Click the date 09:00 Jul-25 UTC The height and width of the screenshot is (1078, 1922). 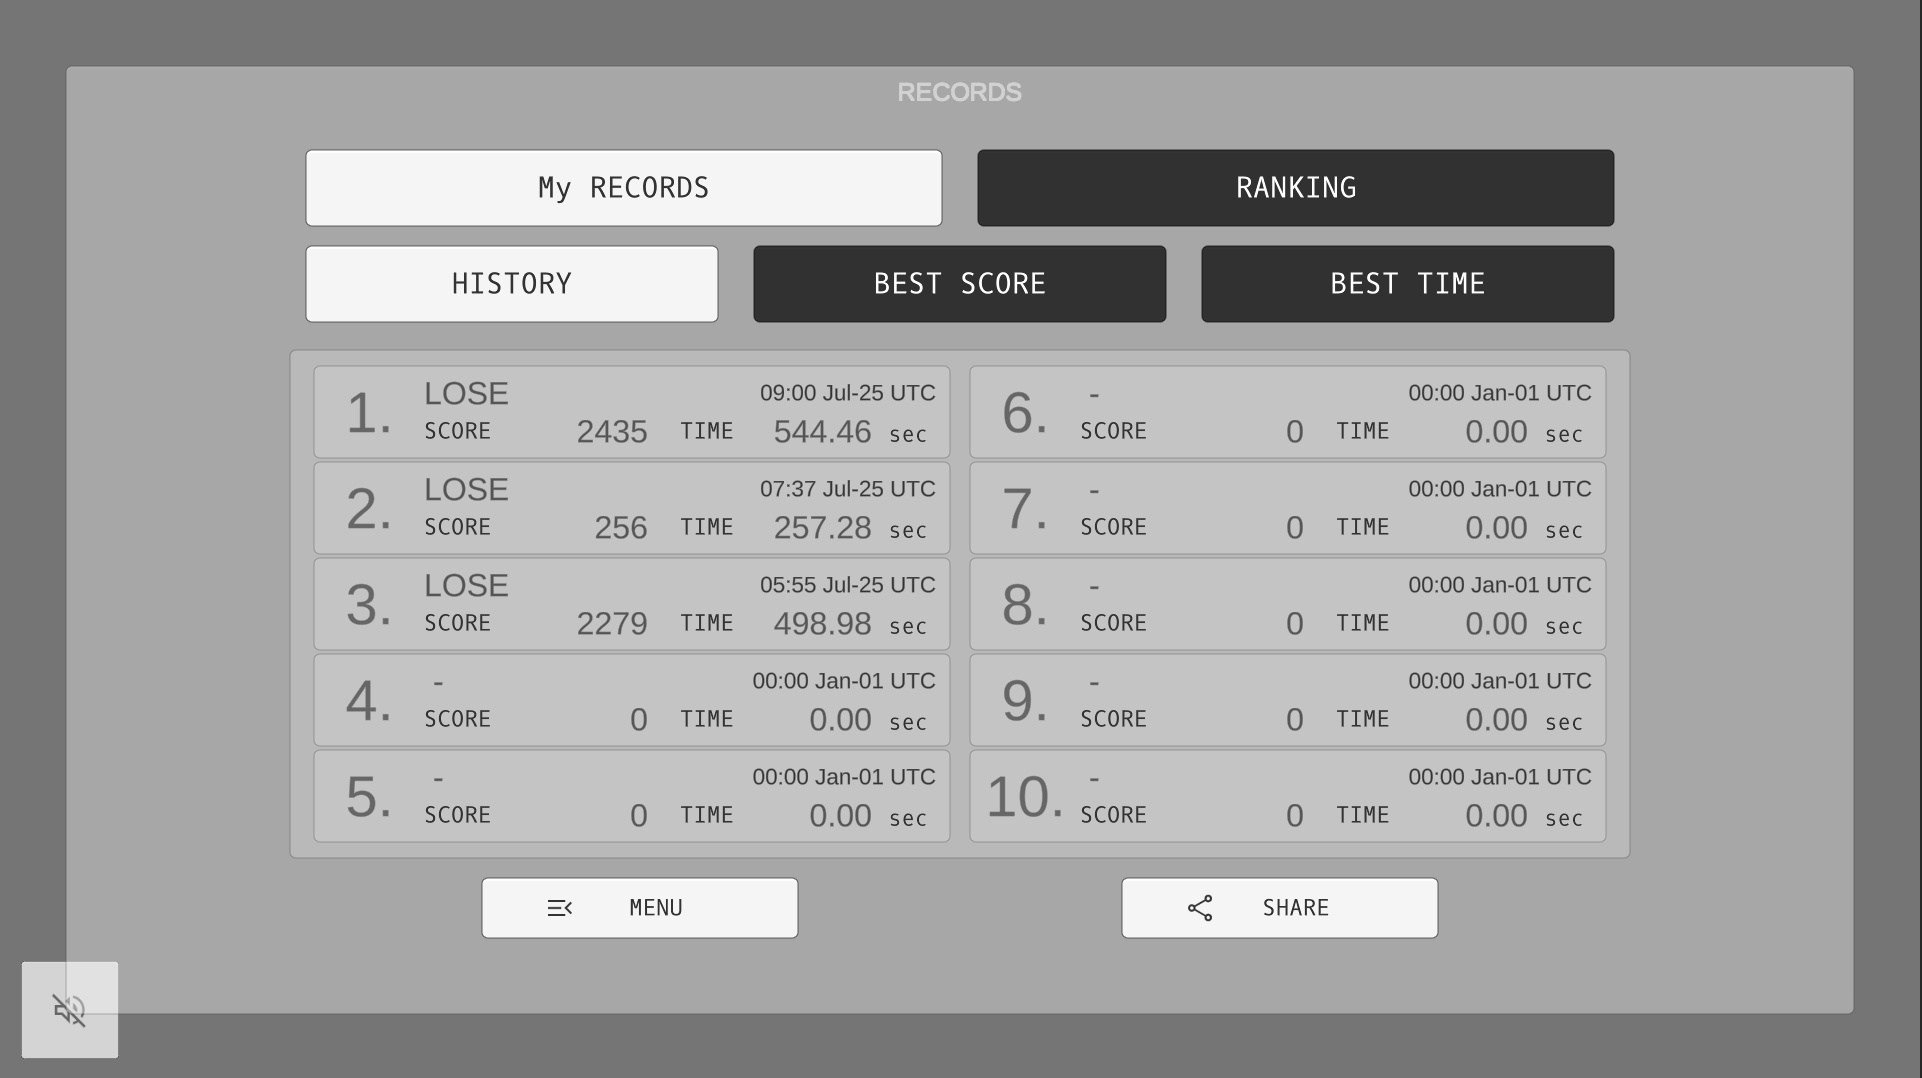848,393
